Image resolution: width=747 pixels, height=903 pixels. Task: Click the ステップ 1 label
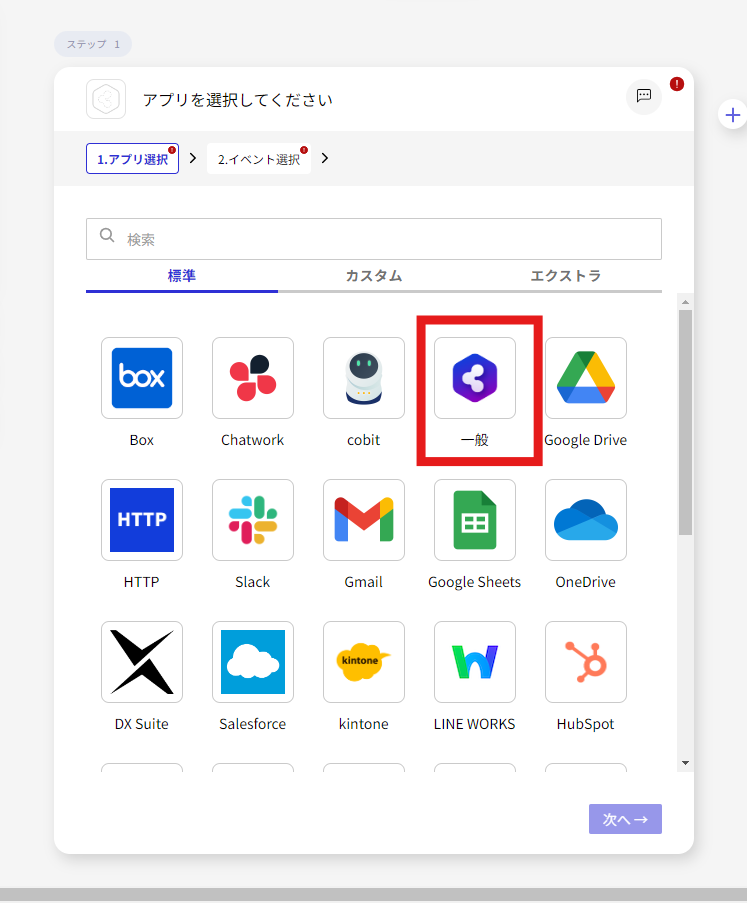[93, 44]
